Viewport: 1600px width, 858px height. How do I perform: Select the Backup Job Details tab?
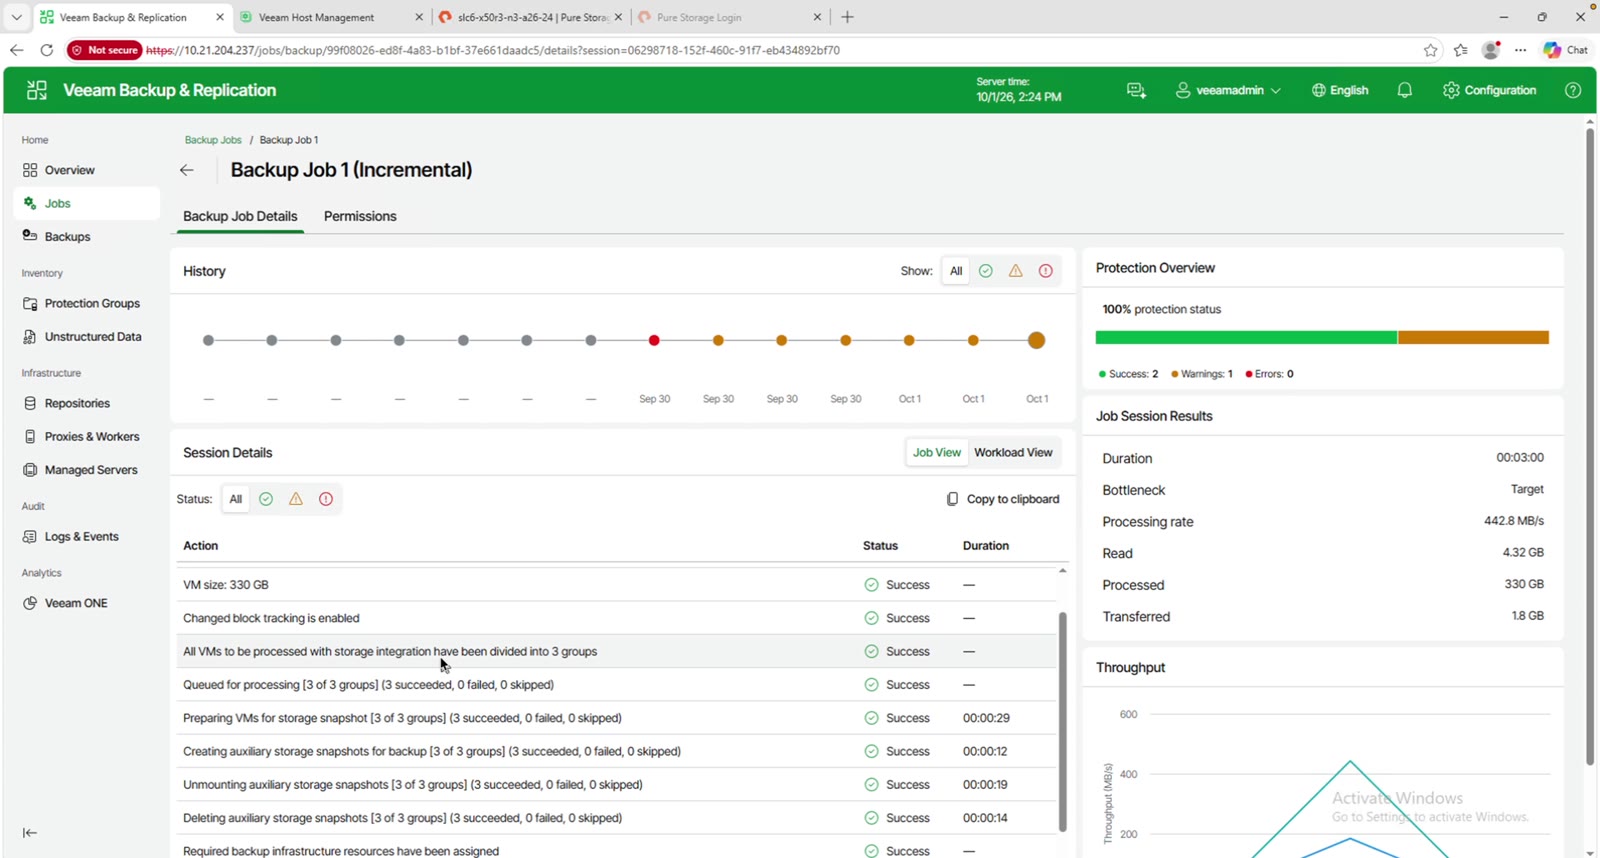pos(240,216)
